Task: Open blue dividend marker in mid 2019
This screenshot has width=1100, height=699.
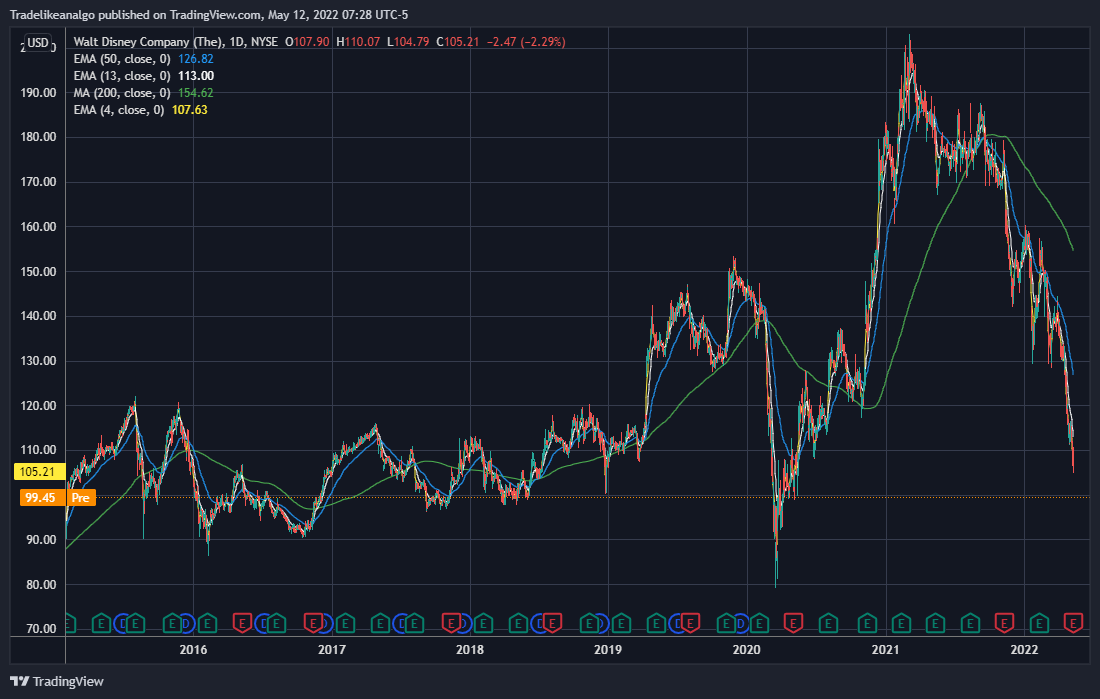Action: tap(676, 623)
